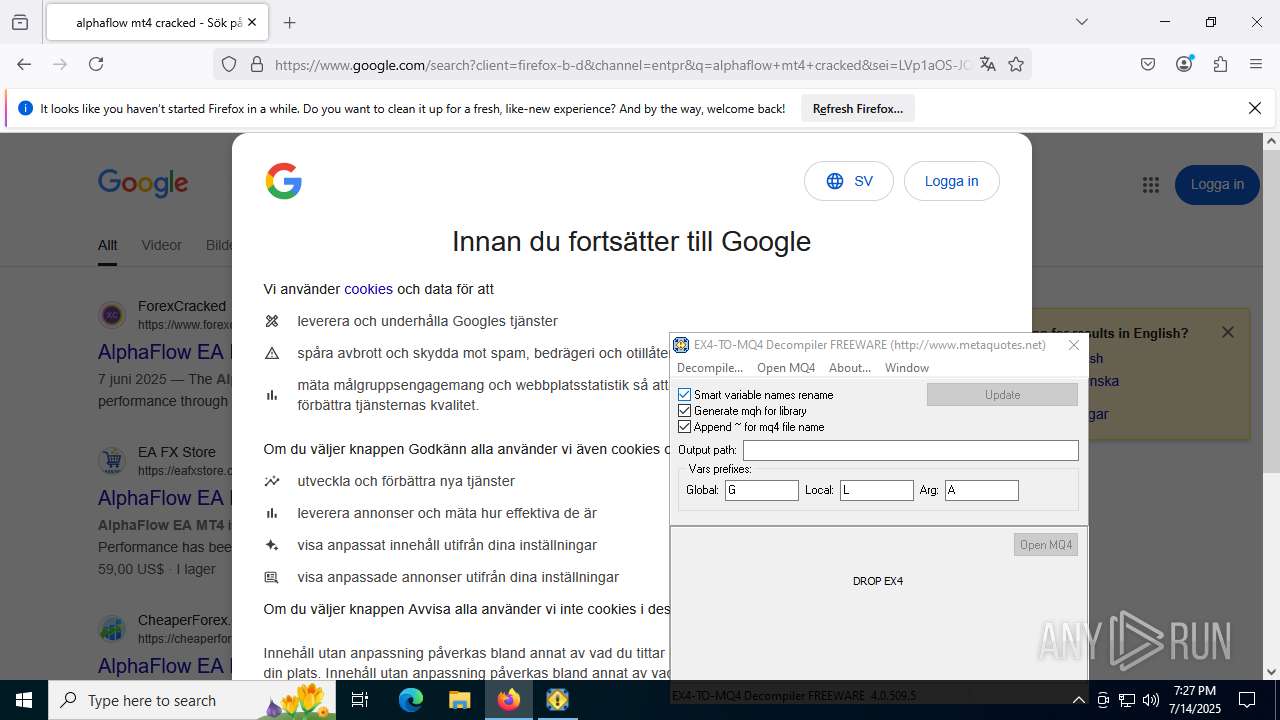Toggle Append ~ for mq4 file name checkbox

pos(685,427)
